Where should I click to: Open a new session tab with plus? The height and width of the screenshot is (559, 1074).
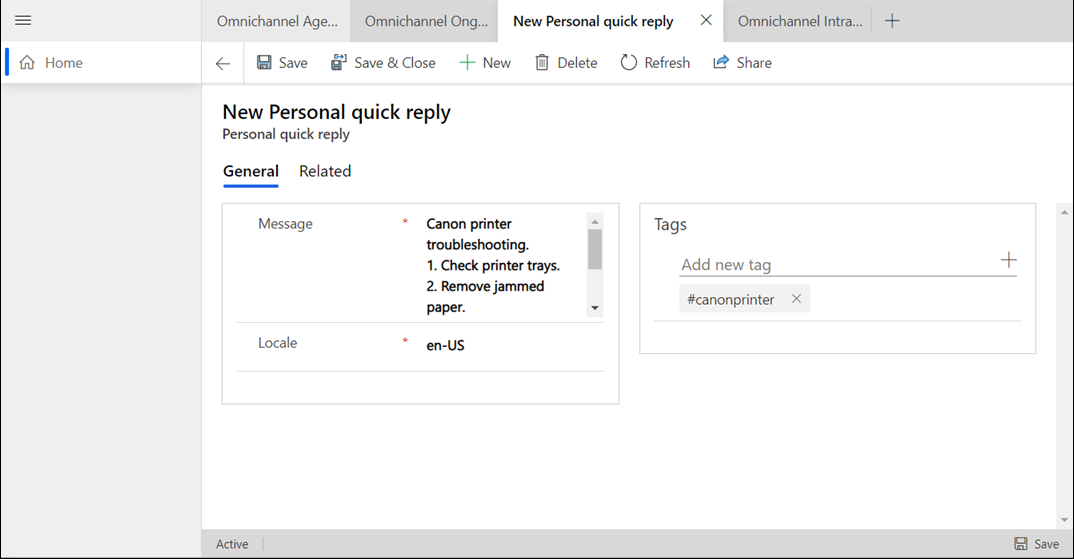click(892, 21)
